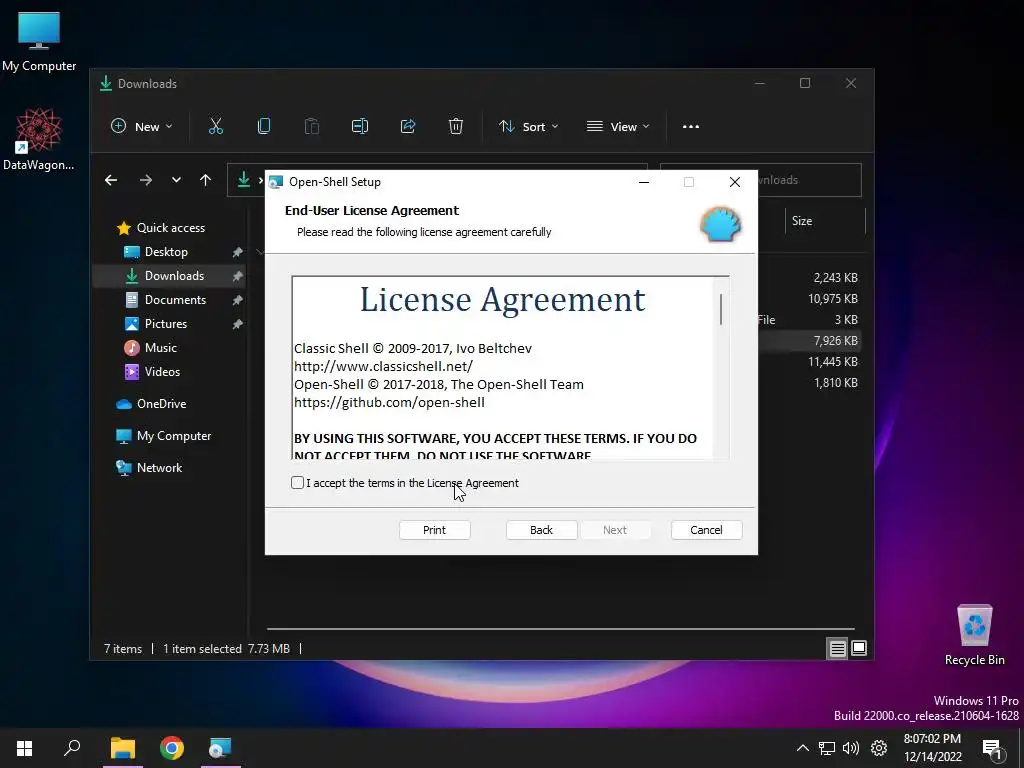
Task: Expand the recent locations chevron
Action: [x=176, y=180]
